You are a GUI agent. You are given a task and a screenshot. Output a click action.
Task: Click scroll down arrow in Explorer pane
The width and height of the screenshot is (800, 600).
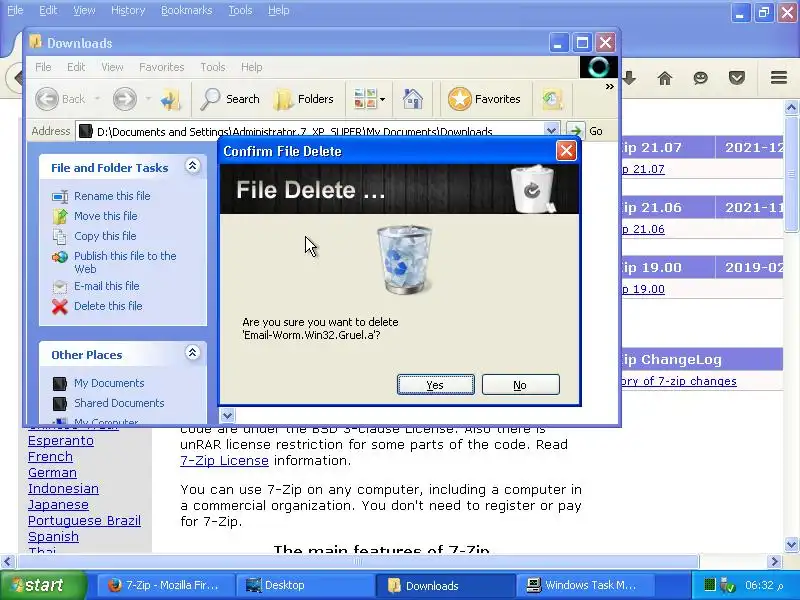coord(228,415)
